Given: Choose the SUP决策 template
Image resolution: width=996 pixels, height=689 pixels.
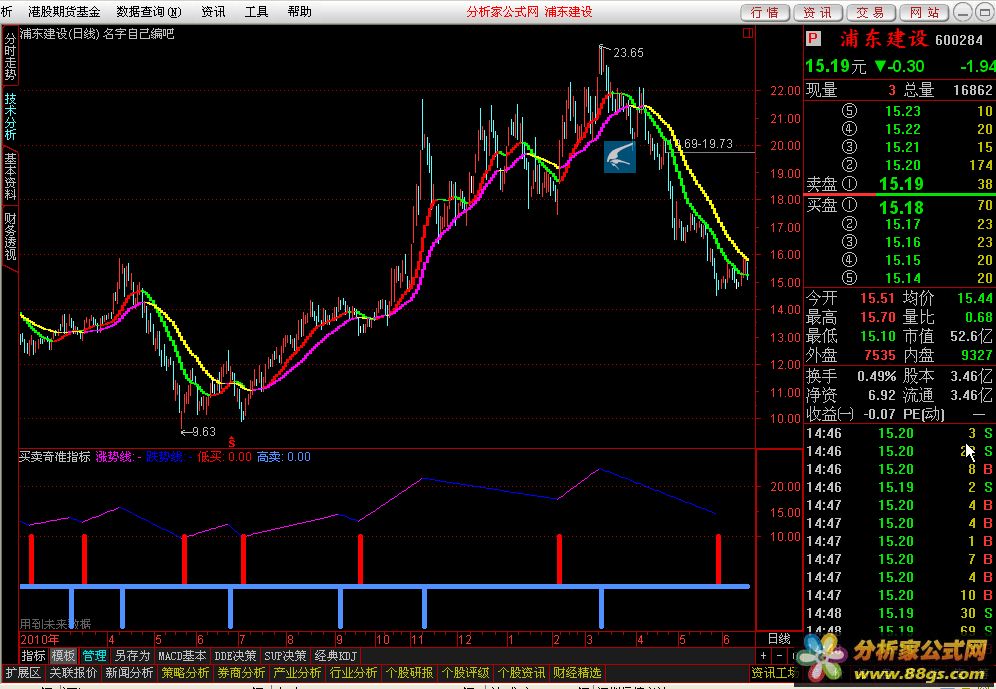Looking at the screenshot, I should [285, 655].
